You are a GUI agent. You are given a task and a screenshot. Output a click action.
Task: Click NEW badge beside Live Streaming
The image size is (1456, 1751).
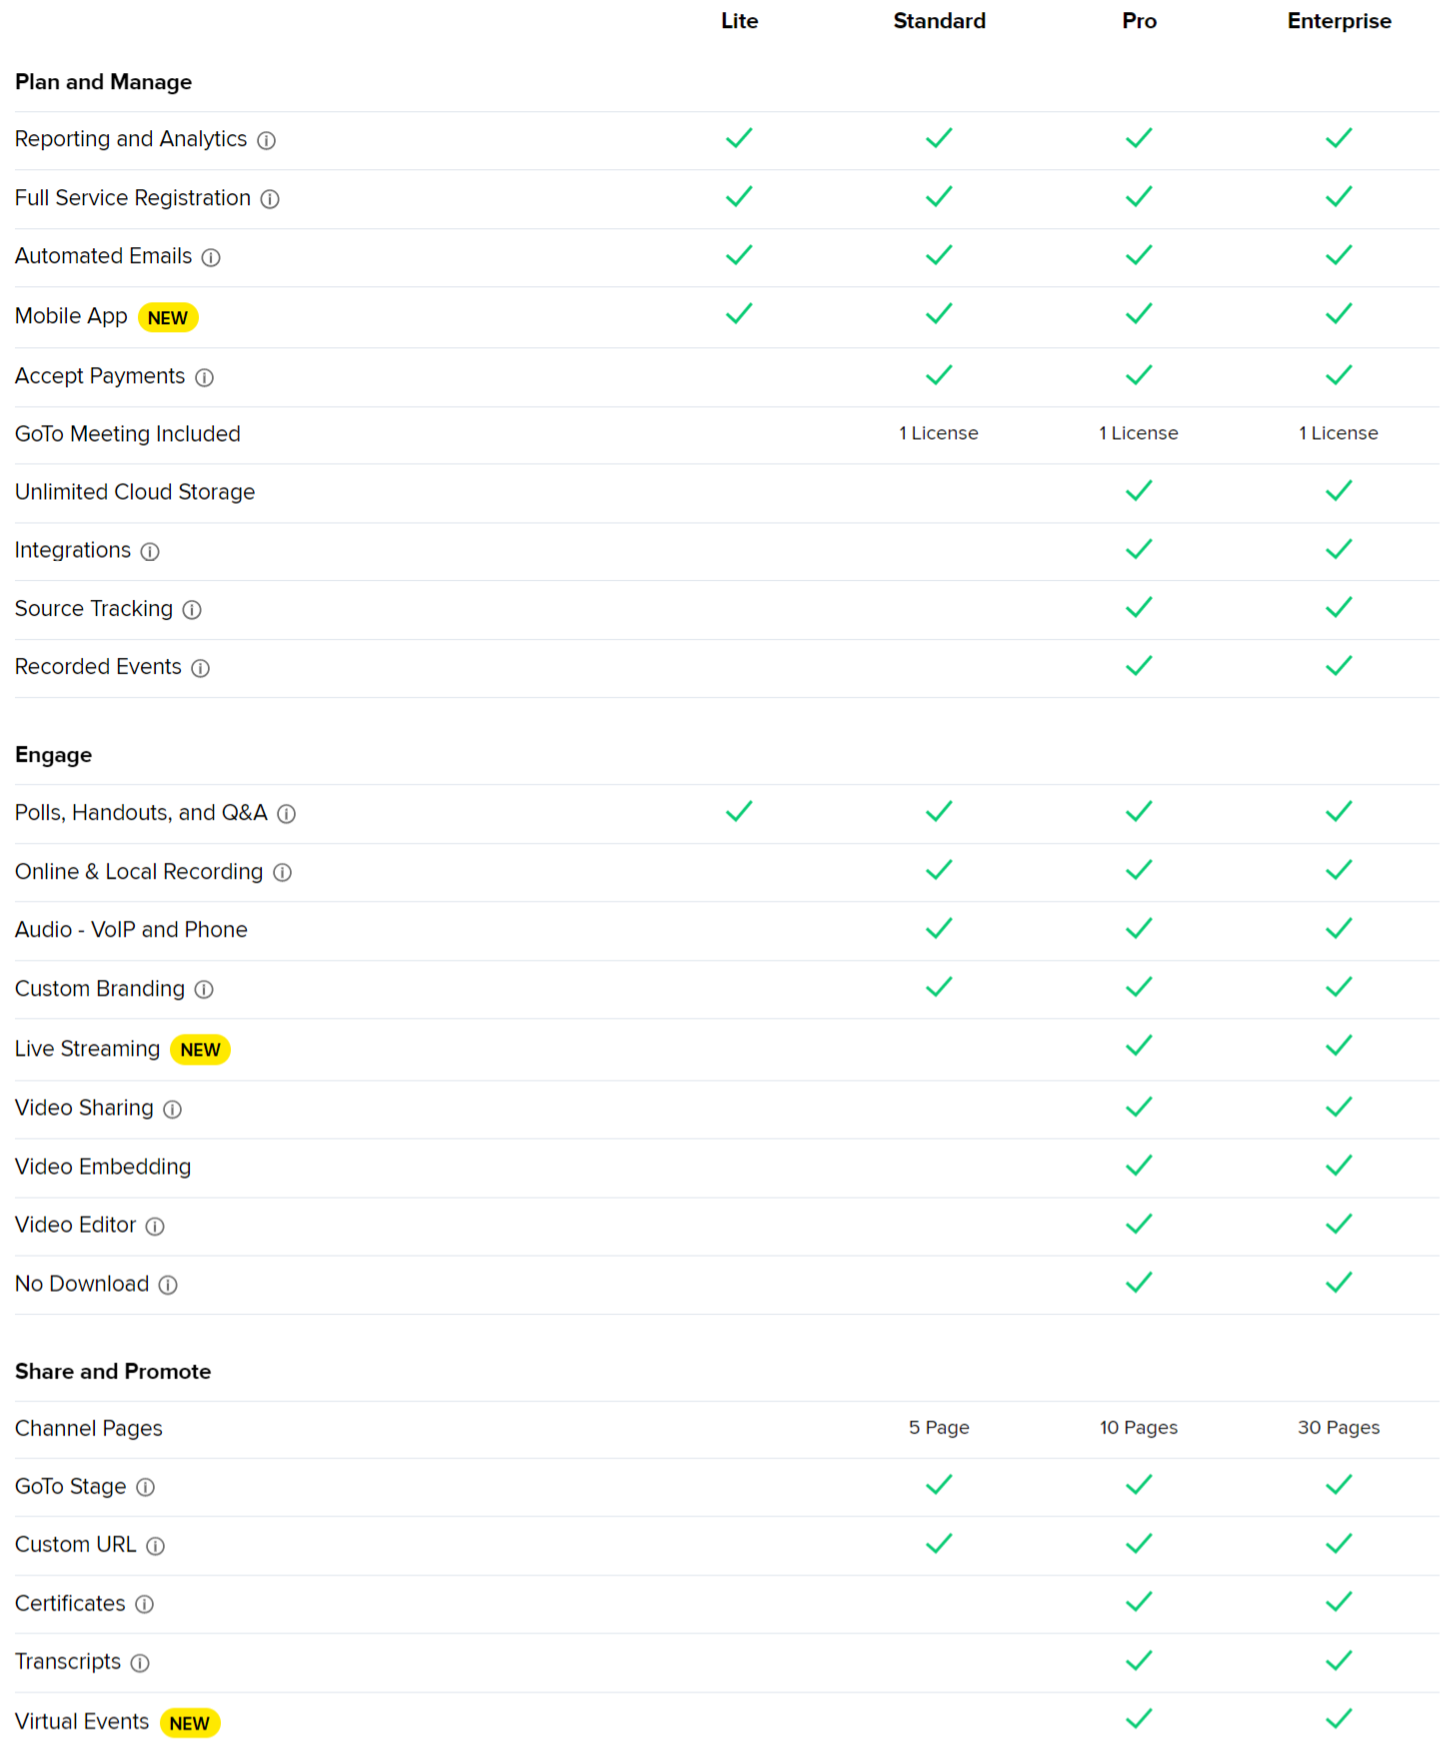pos(200,1050)
